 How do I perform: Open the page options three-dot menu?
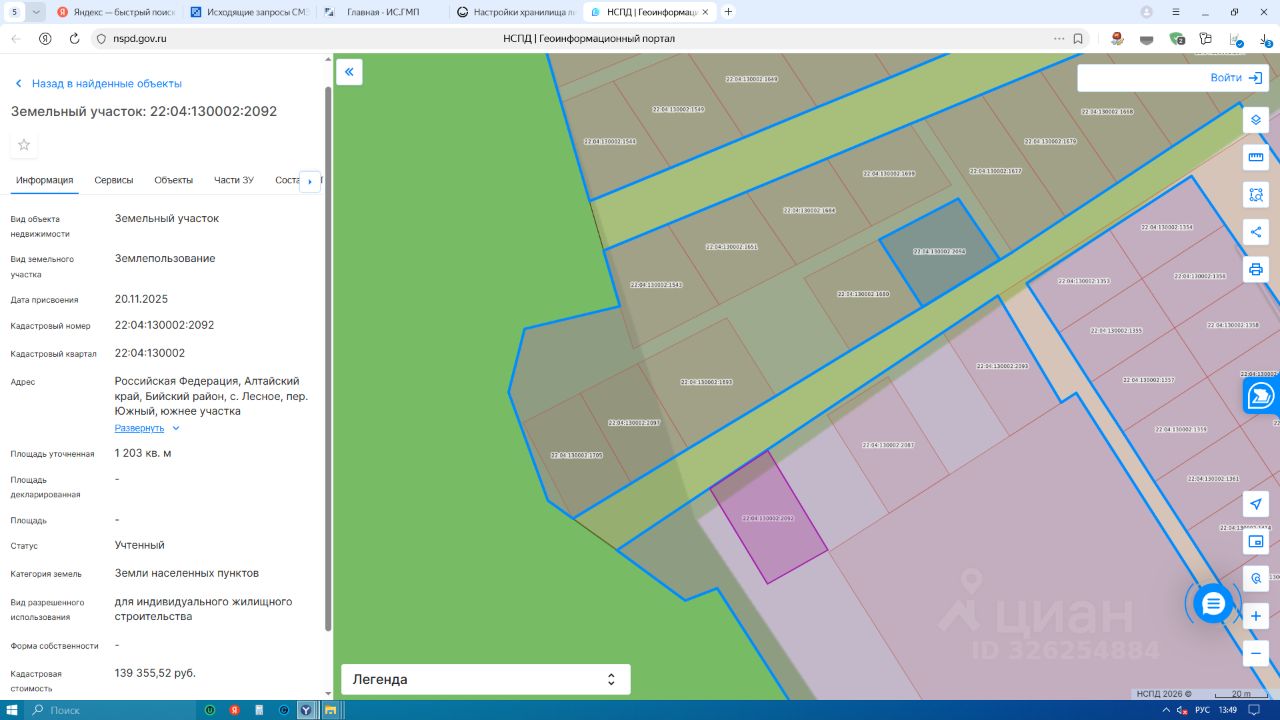(x=1059, y=39)
